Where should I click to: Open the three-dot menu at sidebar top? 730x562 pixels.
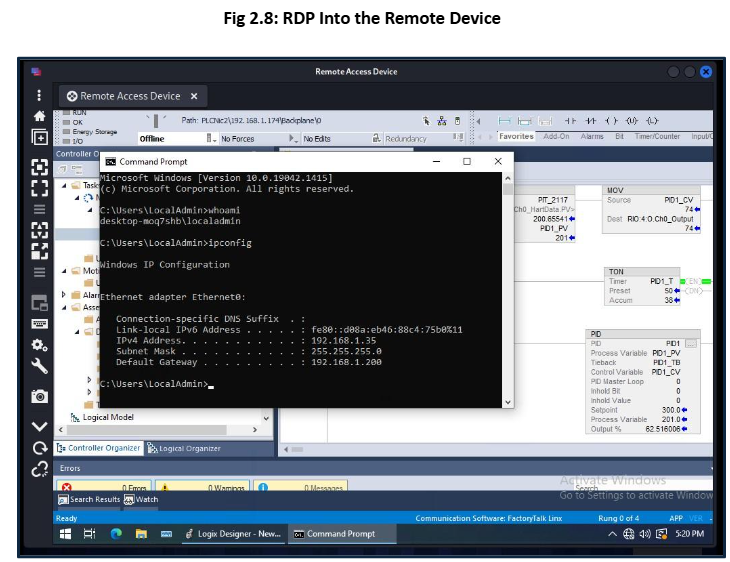[x=39, y=95]
